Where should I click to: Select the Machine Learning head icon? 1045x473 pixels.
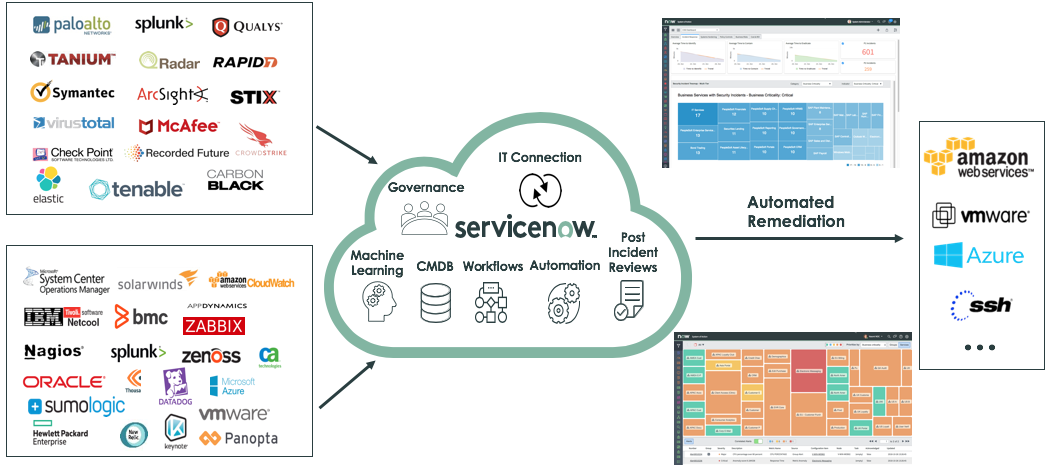coord(377,301)
